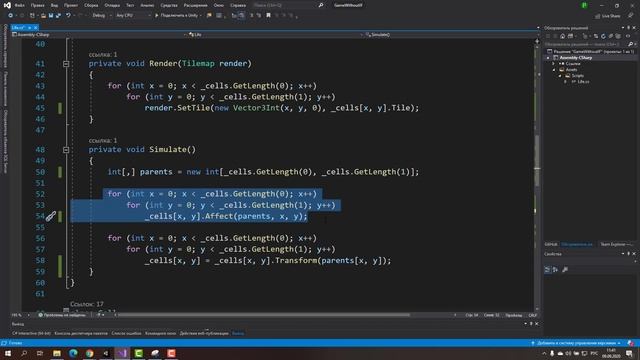Expand the Ссылки references node
Viewport: 640px width, 360px height.
554,64
